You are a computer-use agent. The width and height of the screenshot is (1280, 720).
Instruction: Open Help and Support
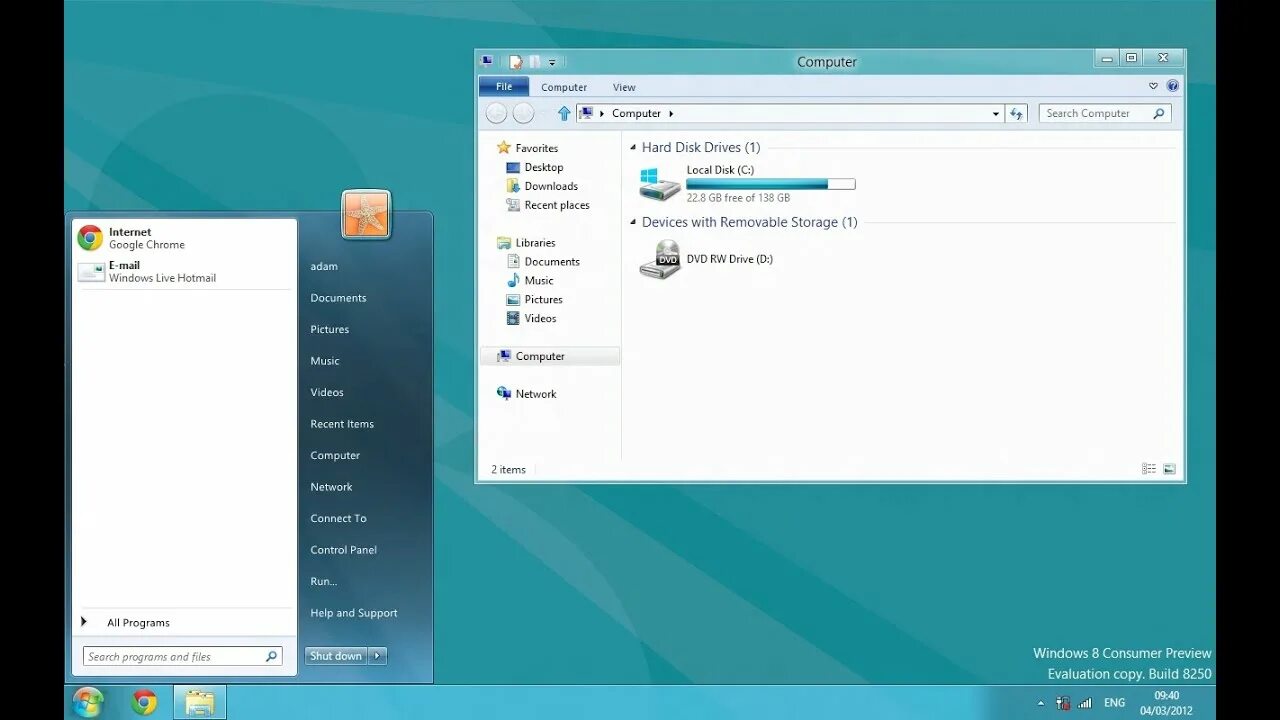tap(354, 613)
